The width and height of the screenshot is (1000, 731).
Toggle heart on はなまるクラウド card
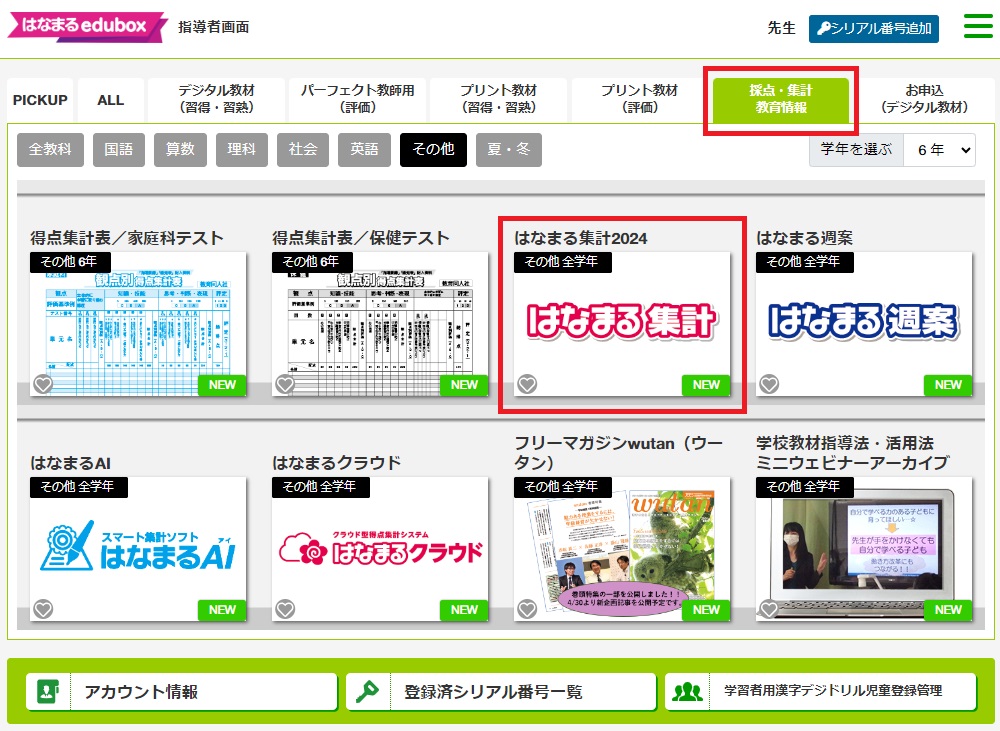285,609
